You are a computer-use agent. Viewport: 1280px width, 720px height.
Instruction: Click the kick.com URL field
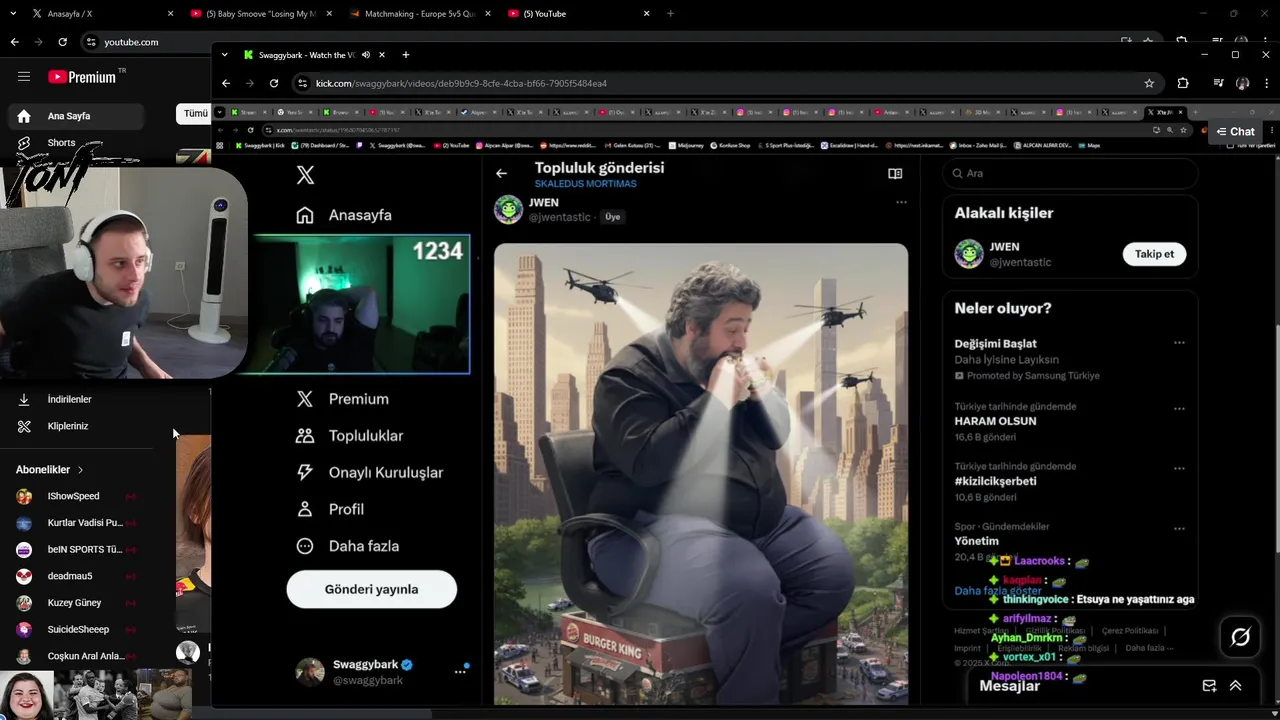[727, 83]
